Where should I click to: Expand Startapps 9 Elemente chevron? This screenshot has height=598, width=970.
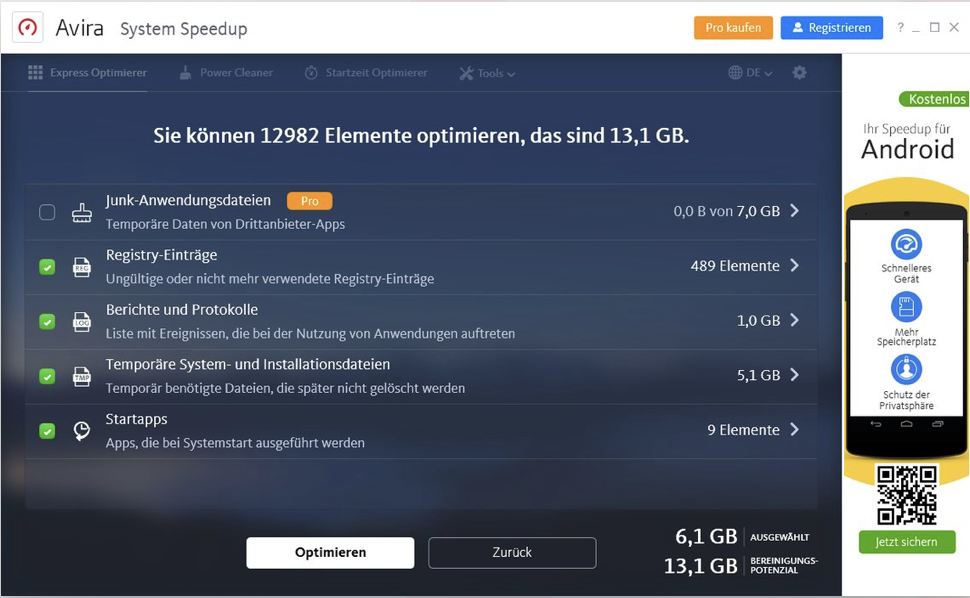coord(795,429)
